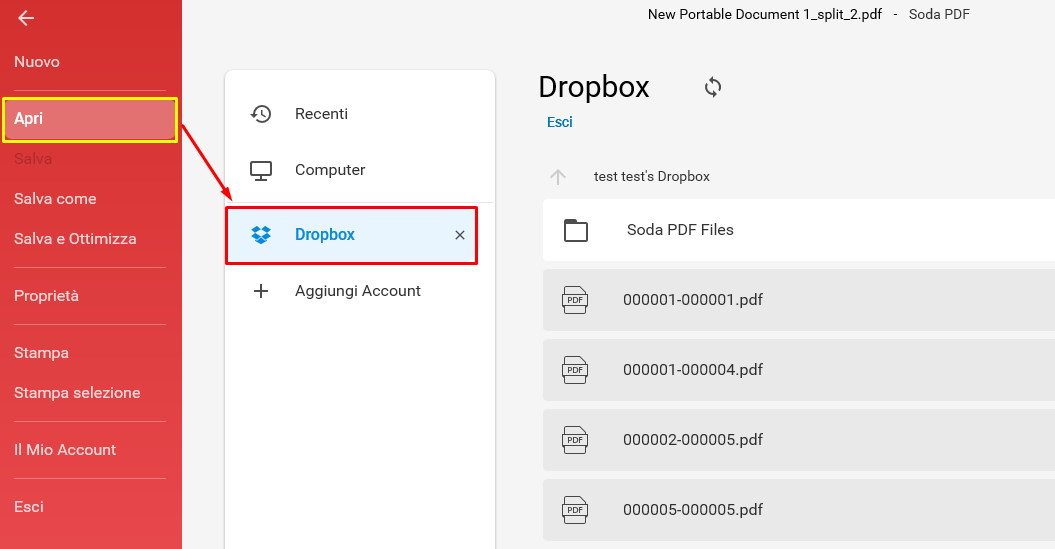Click the folder icon of Soda PDF Files
The height and width of the screenshot is (549, 1055).
[575, 230]
